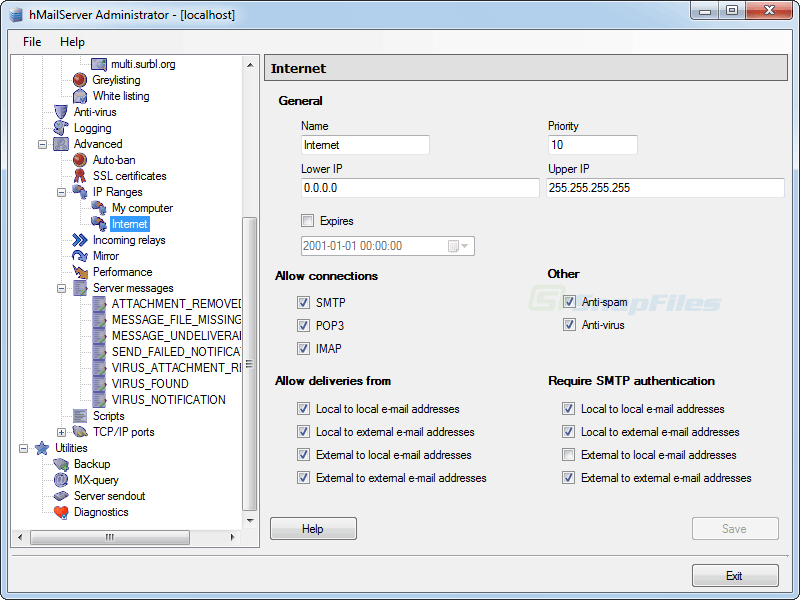Uncheck Local to external under Require SMTP authentication
Image resolution: width=800 pixels, height=600 pixels.
(x=568, y=432)
